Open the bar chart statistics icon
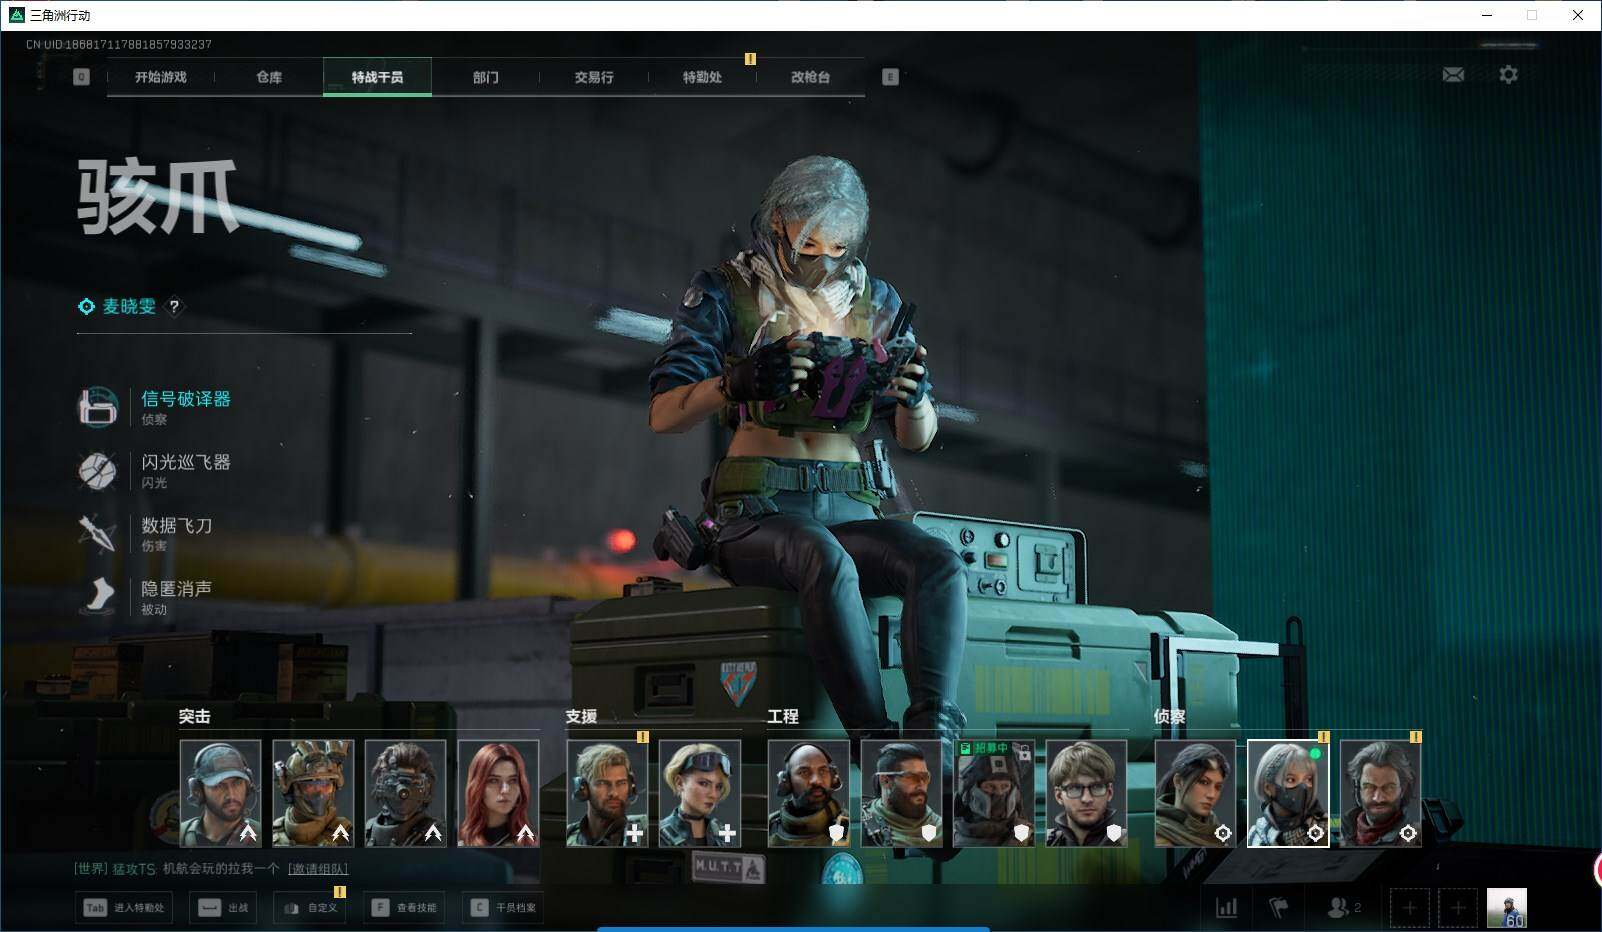 (1226, 908)
